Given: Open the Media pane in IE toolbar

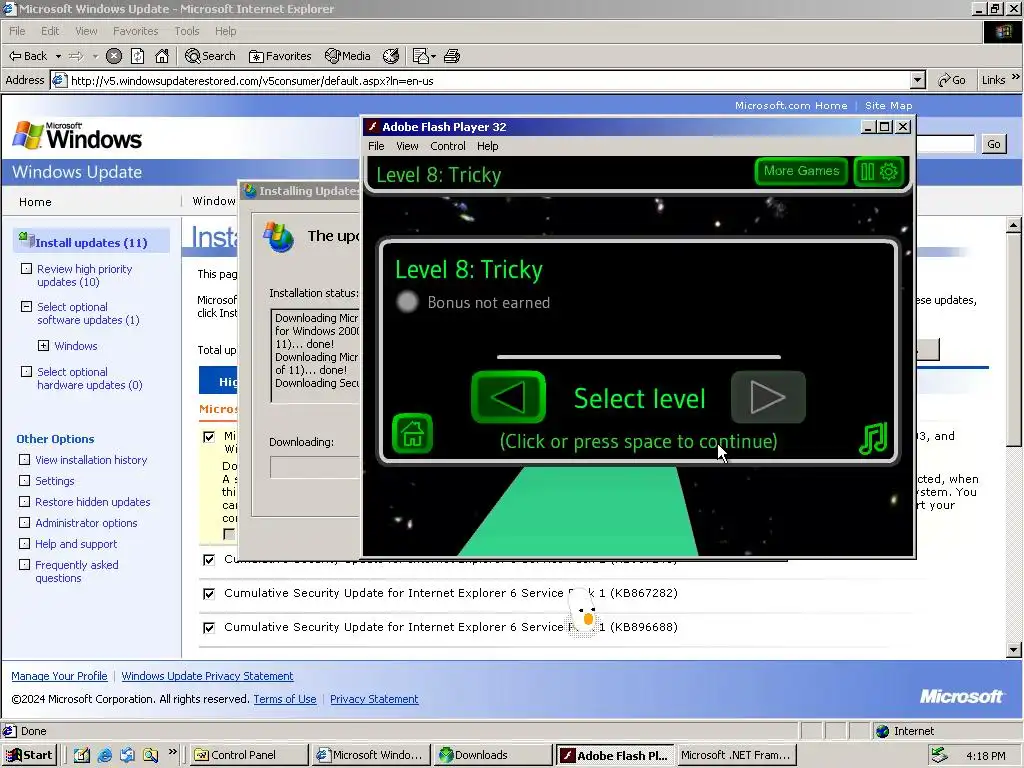Looking at the screenshot, I should click(347, 56).
